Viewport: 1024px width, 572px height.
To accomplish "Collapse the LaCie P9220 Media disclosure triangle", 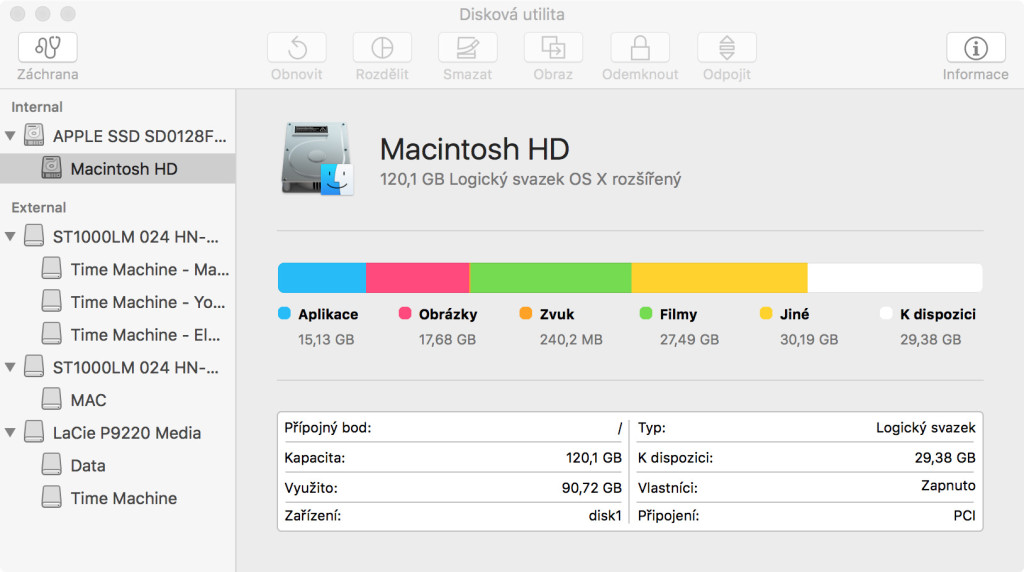I will 10,432.
